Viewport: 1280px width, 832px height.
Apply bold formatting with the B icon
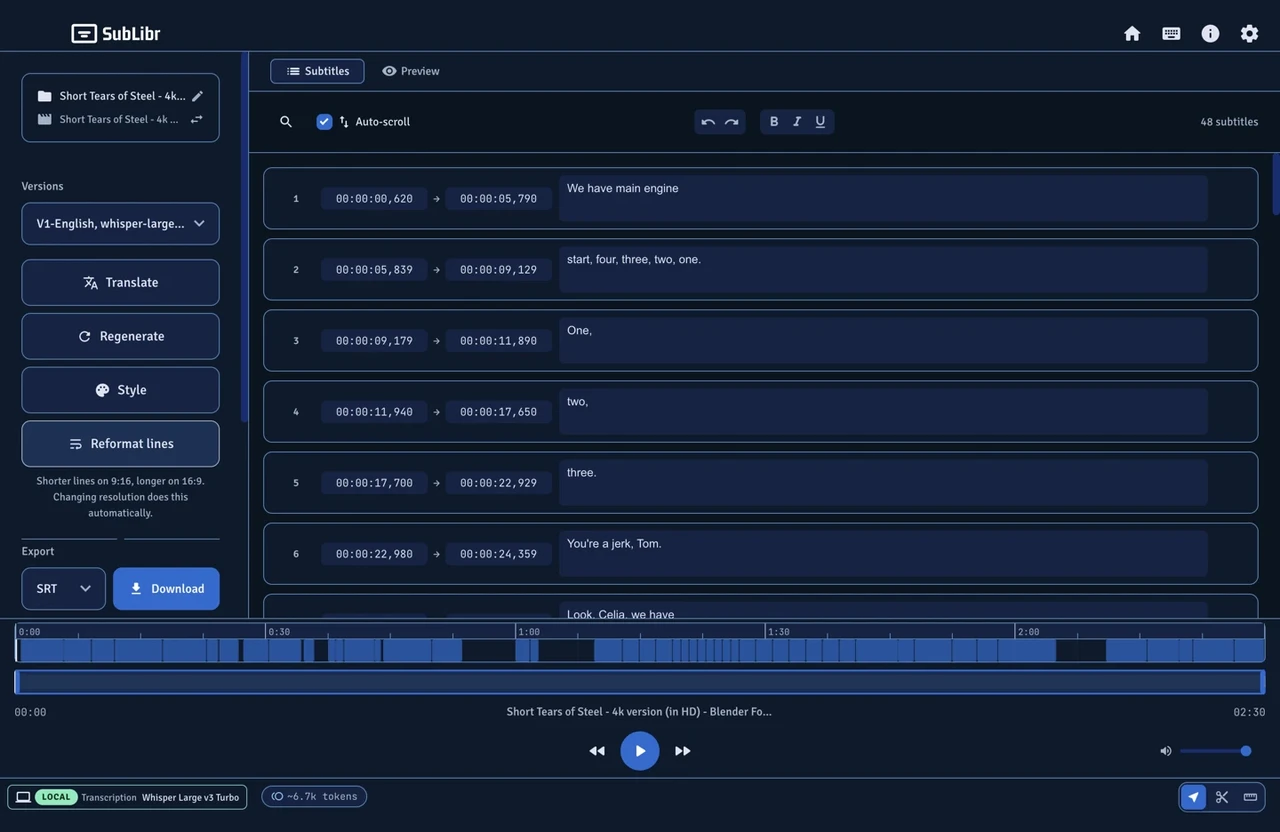pyautogui.click(x=774, y=122)
